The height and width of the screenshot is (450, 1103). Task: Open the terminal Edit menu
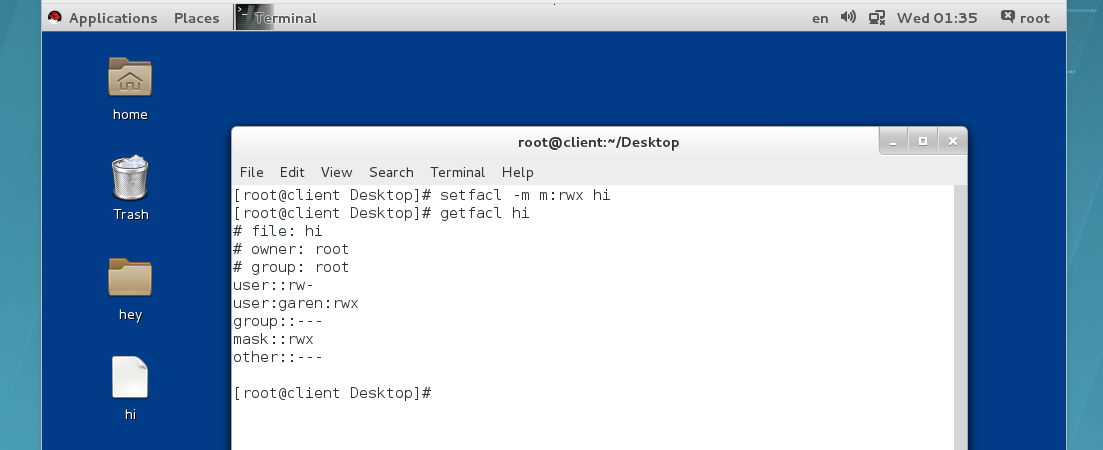point(292,172)
